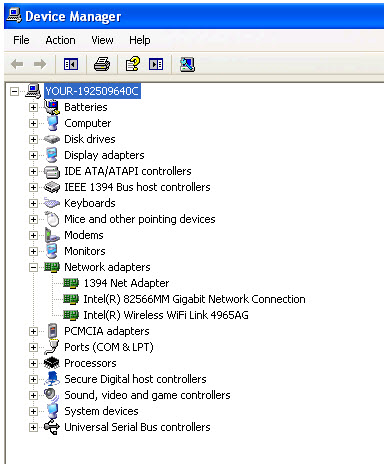The image size is (384, 464).
Task: Select the Computer category label
Action: click(x=88, y=123)
